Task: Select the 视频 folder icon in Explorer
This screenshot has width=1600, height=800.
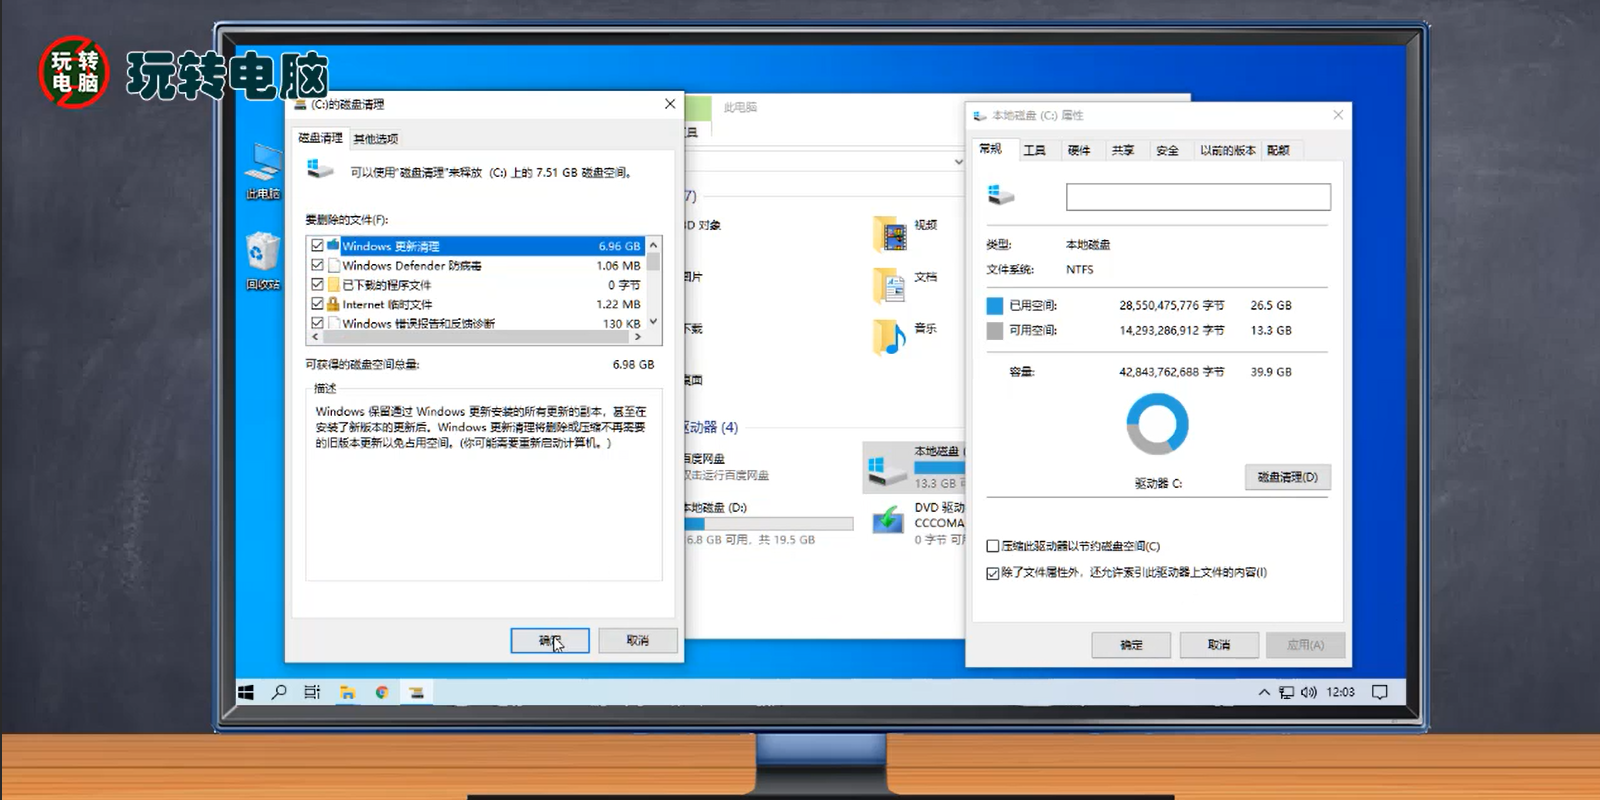Action: [889, 235]
